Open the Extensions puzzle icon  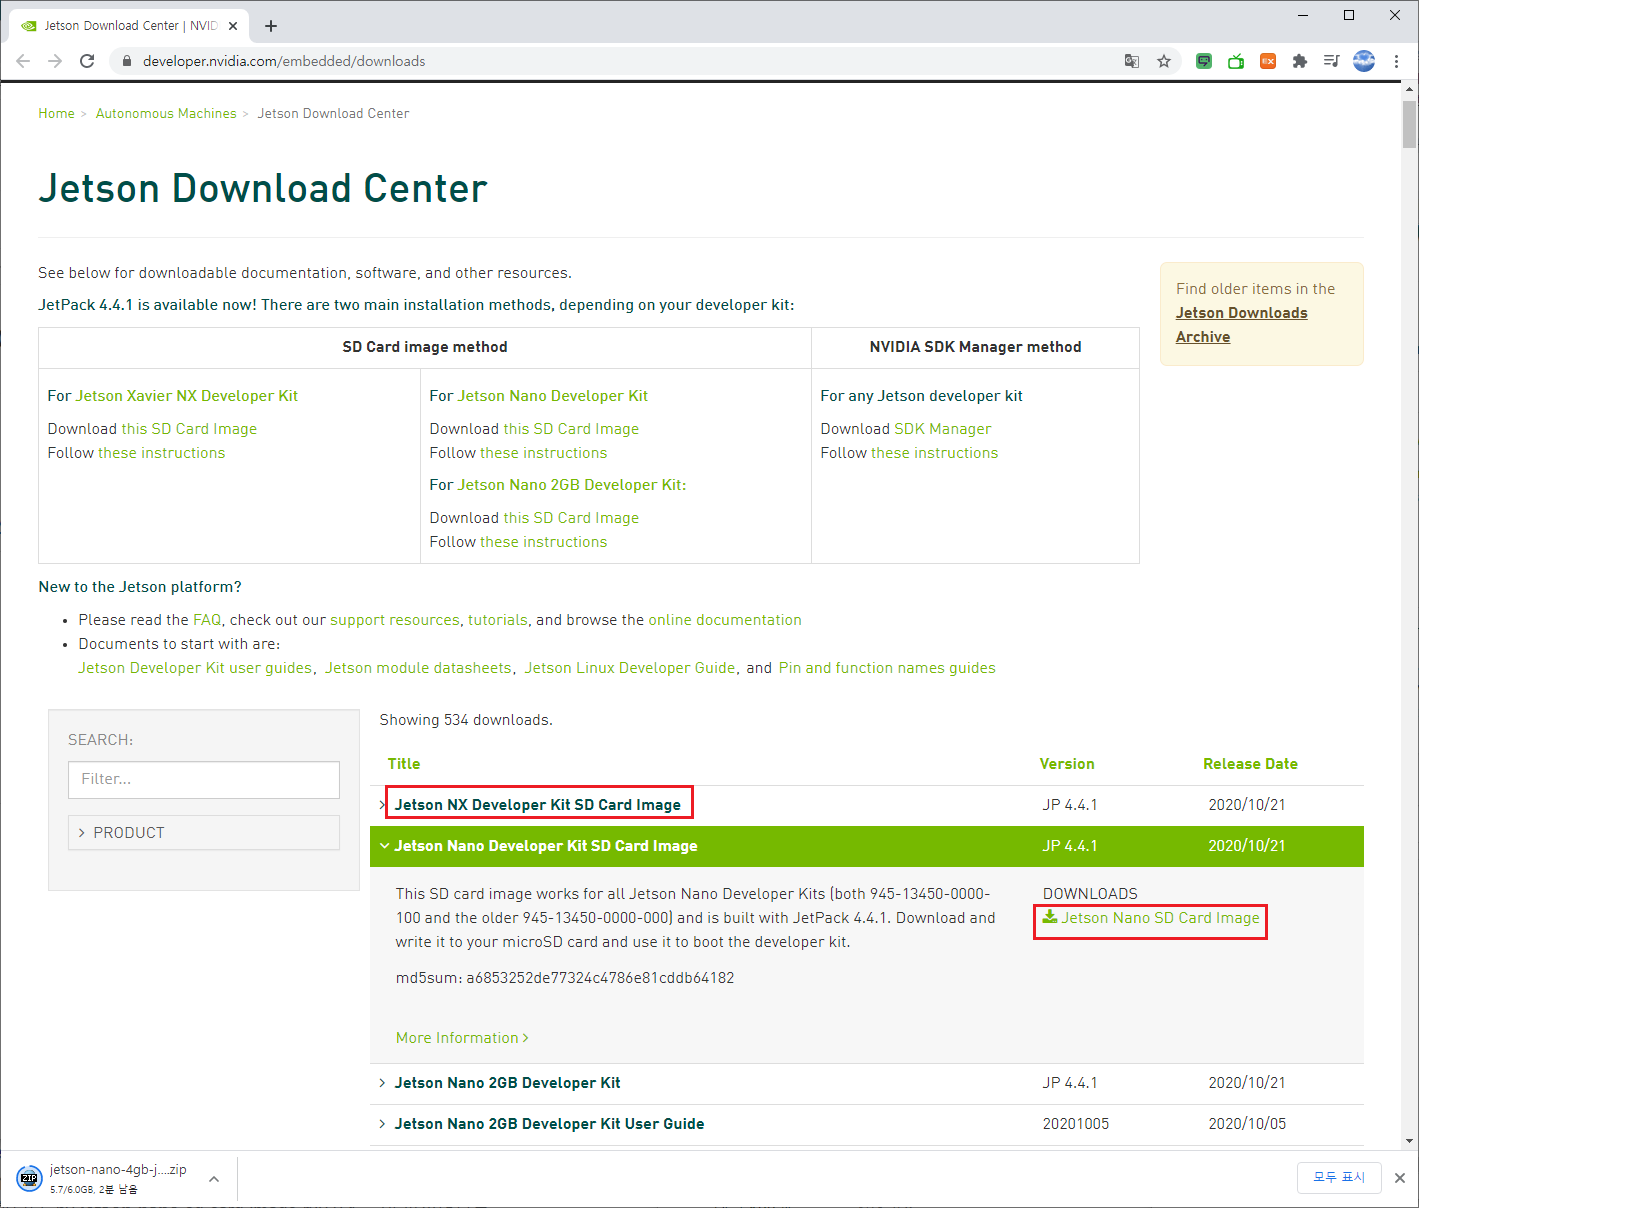tap(1300, 61)
